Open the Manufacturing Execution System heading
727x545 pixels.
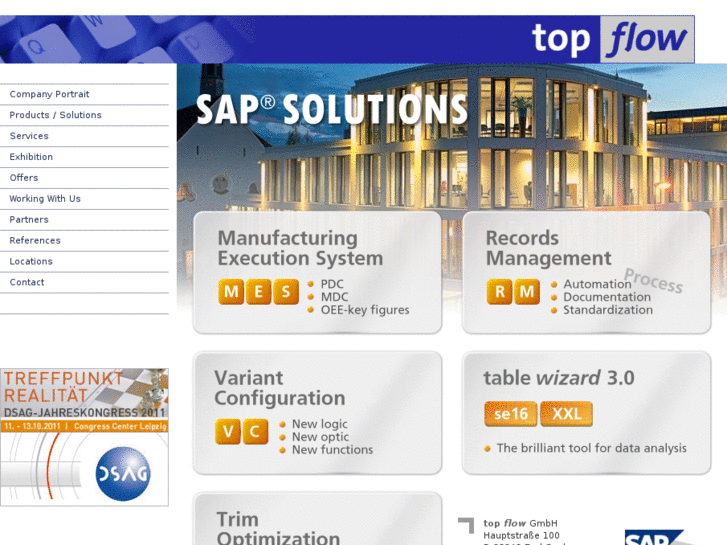(x=300, y=248)
